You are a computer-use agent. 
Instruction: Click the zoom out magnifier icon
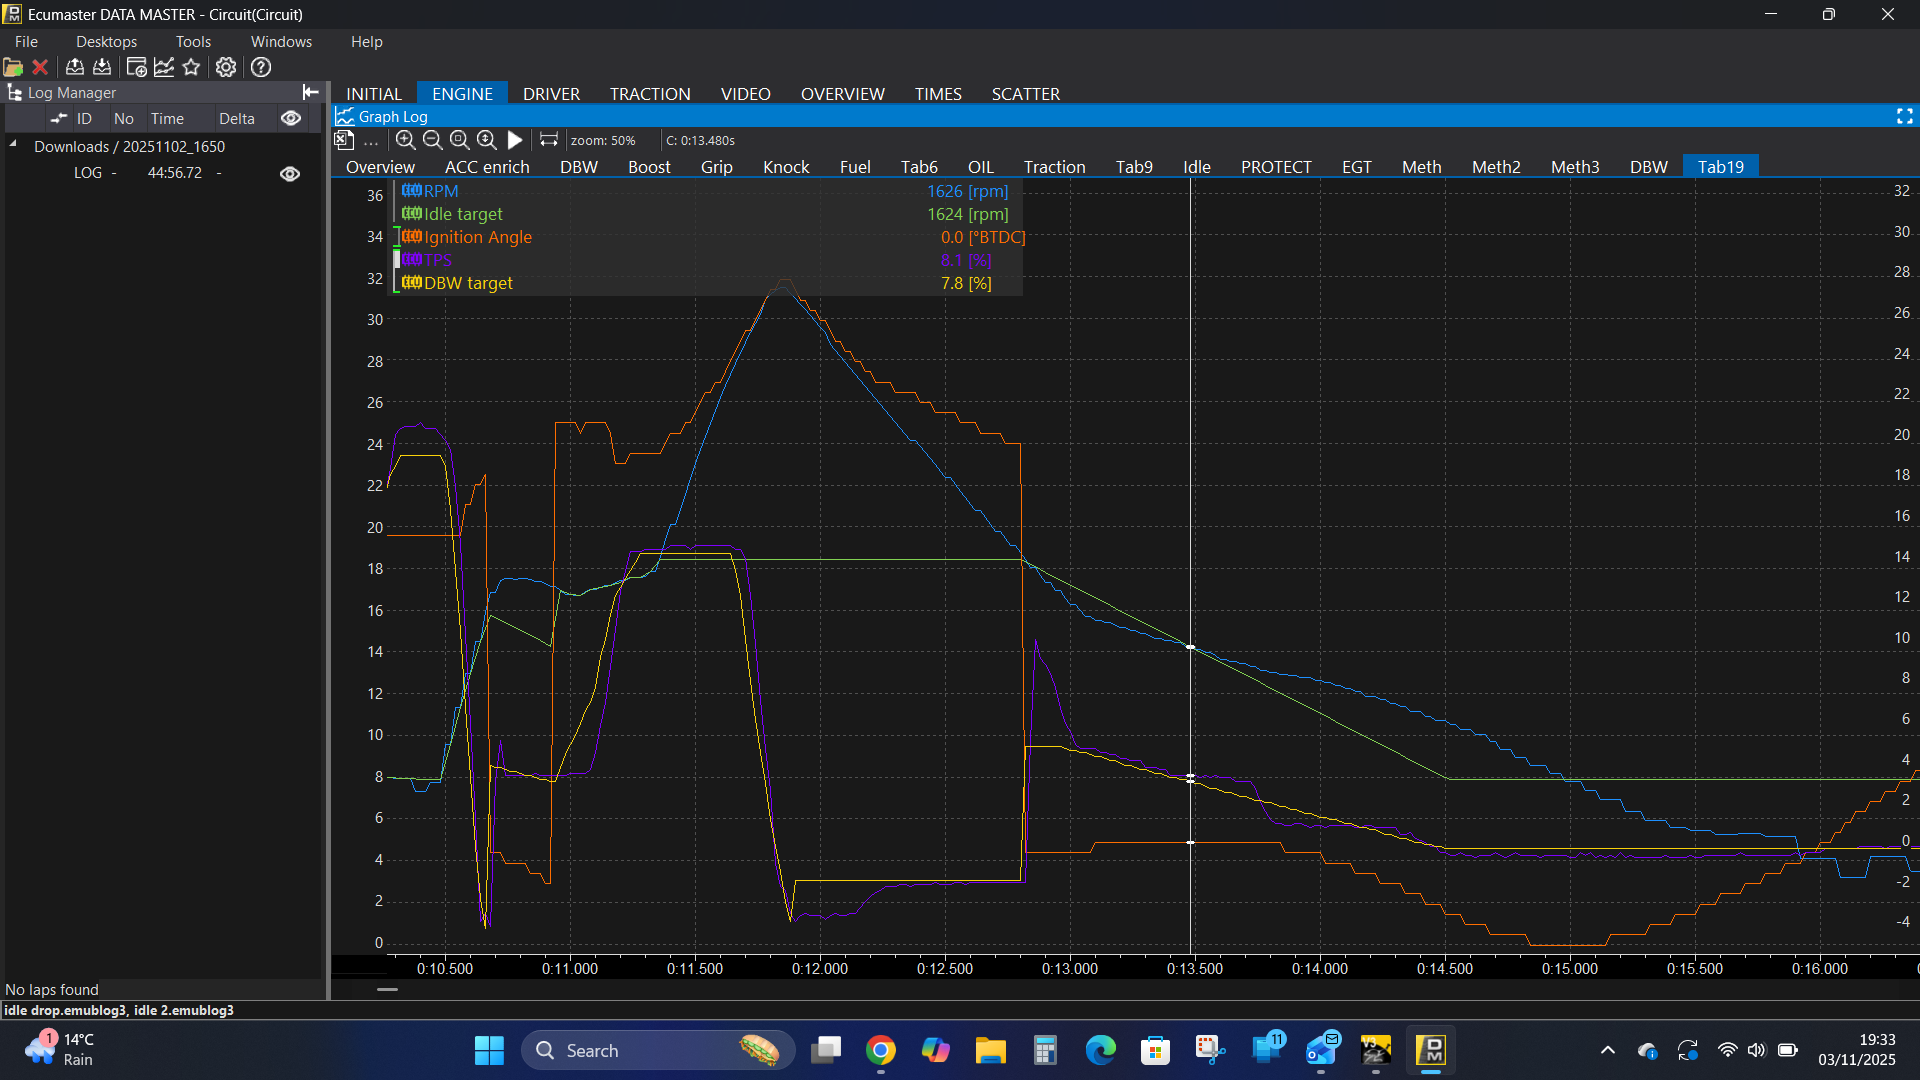[x=432, y=140]
